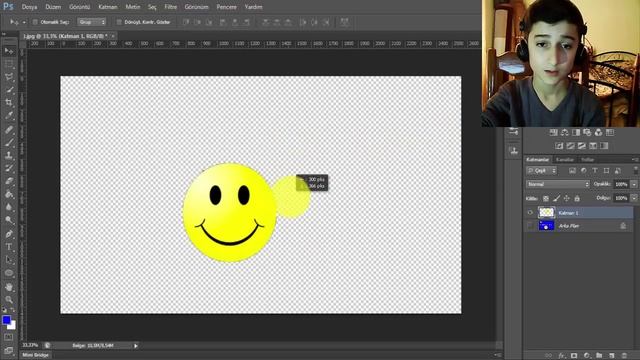Select the Eraser tool
Image resolution: width=640 pixels, height=360 pixels.
click(9, 181)
